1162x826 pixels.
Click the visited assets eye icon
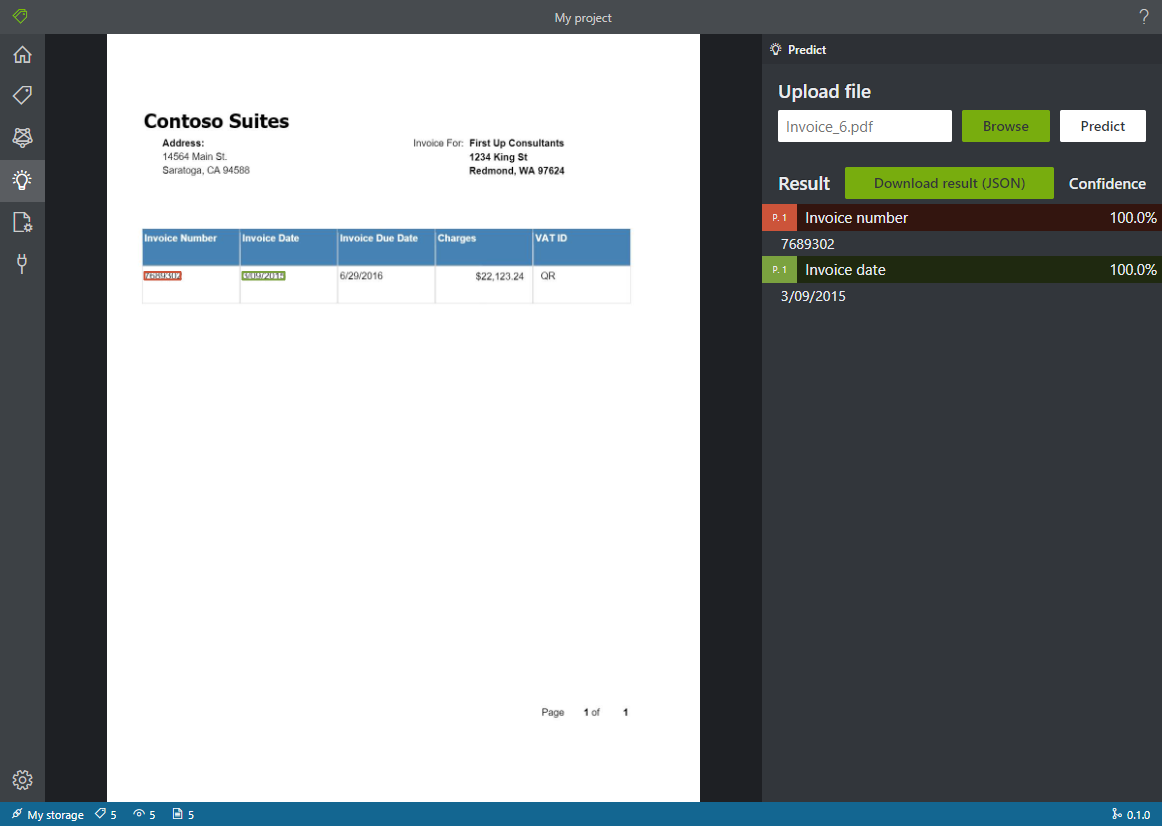(x=139, y=813)
